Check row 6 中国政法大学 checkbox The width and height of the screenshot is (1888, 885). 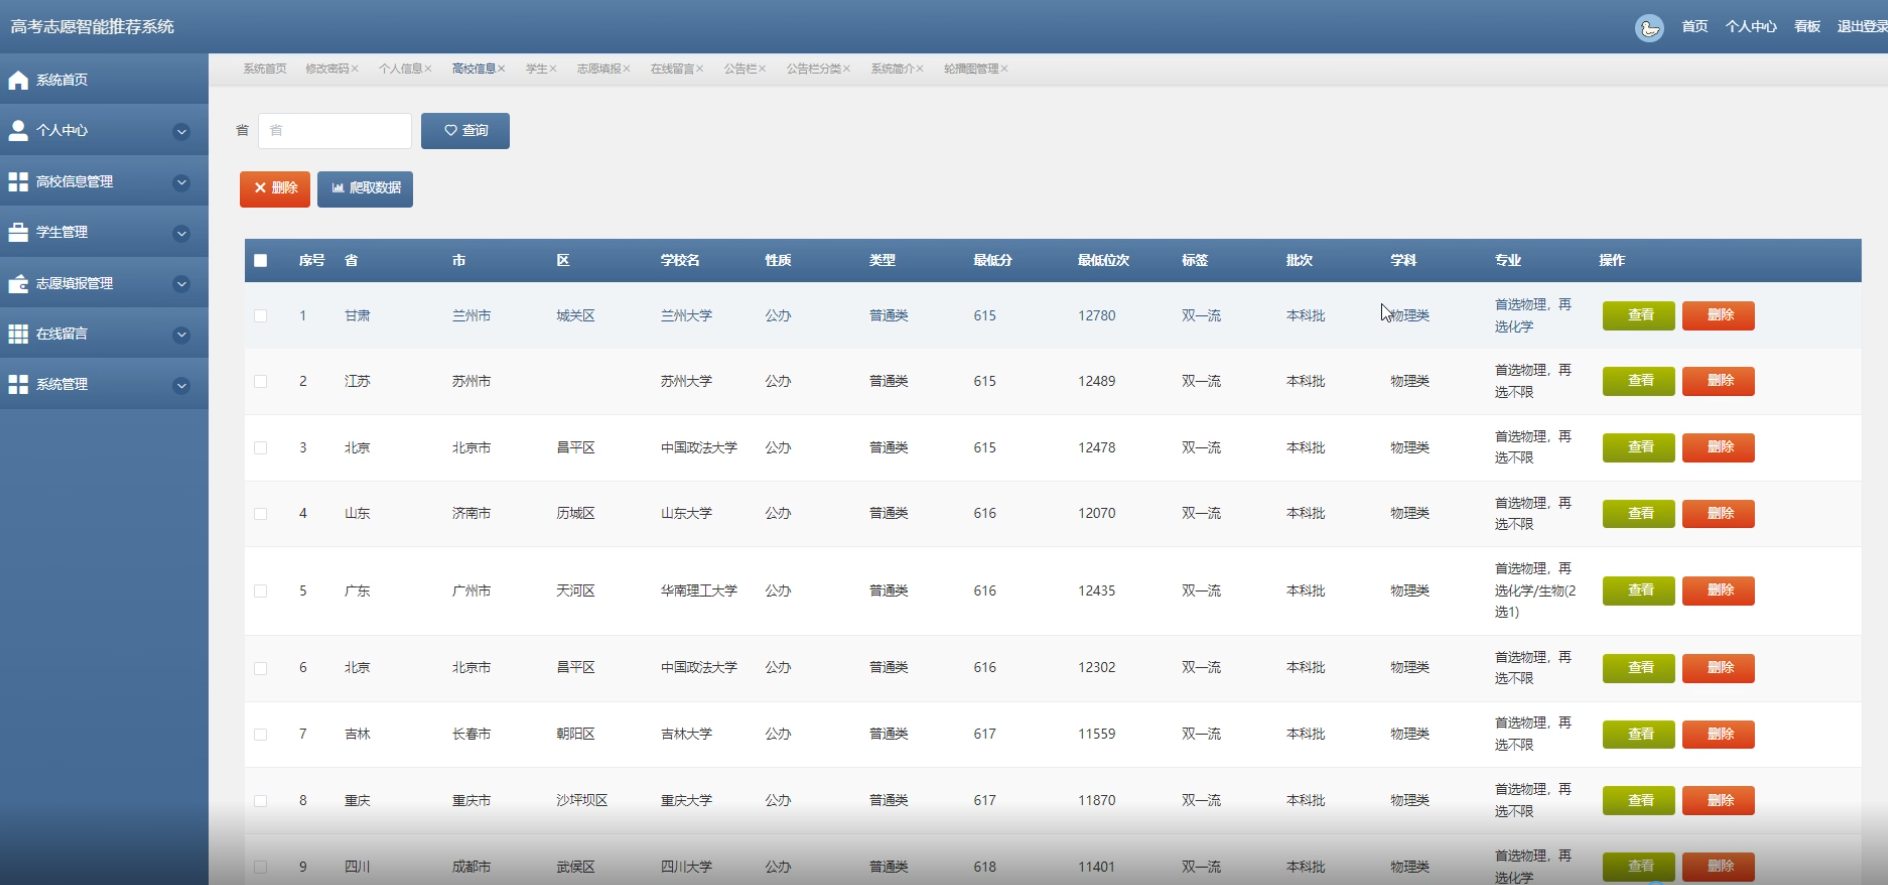click(261, 668)
